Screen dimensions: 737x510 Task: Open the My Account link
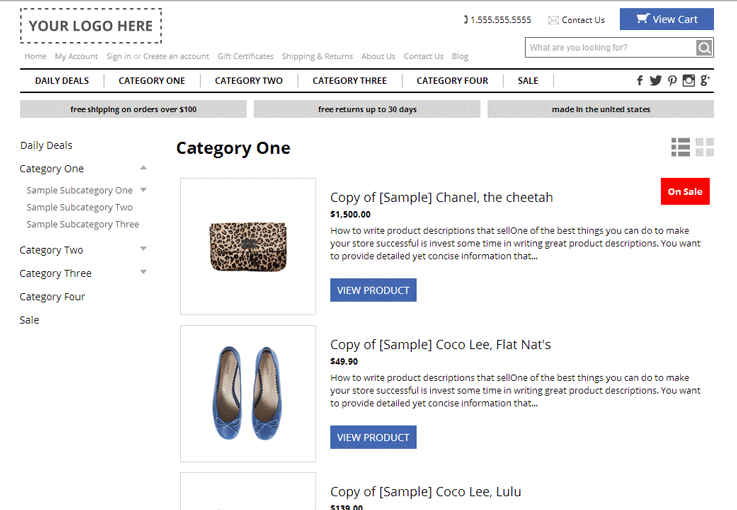76,56
